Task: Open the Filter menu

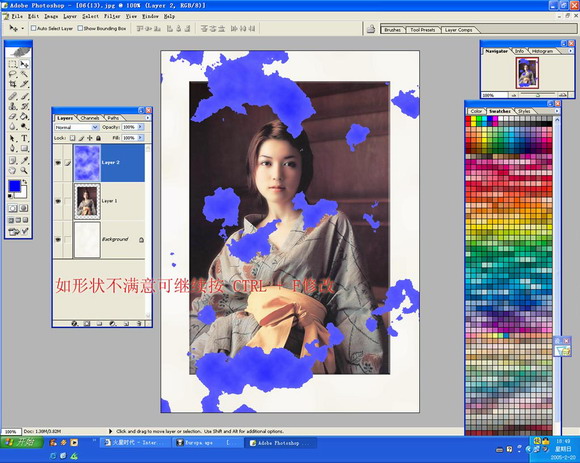Action: pos(112,16)
